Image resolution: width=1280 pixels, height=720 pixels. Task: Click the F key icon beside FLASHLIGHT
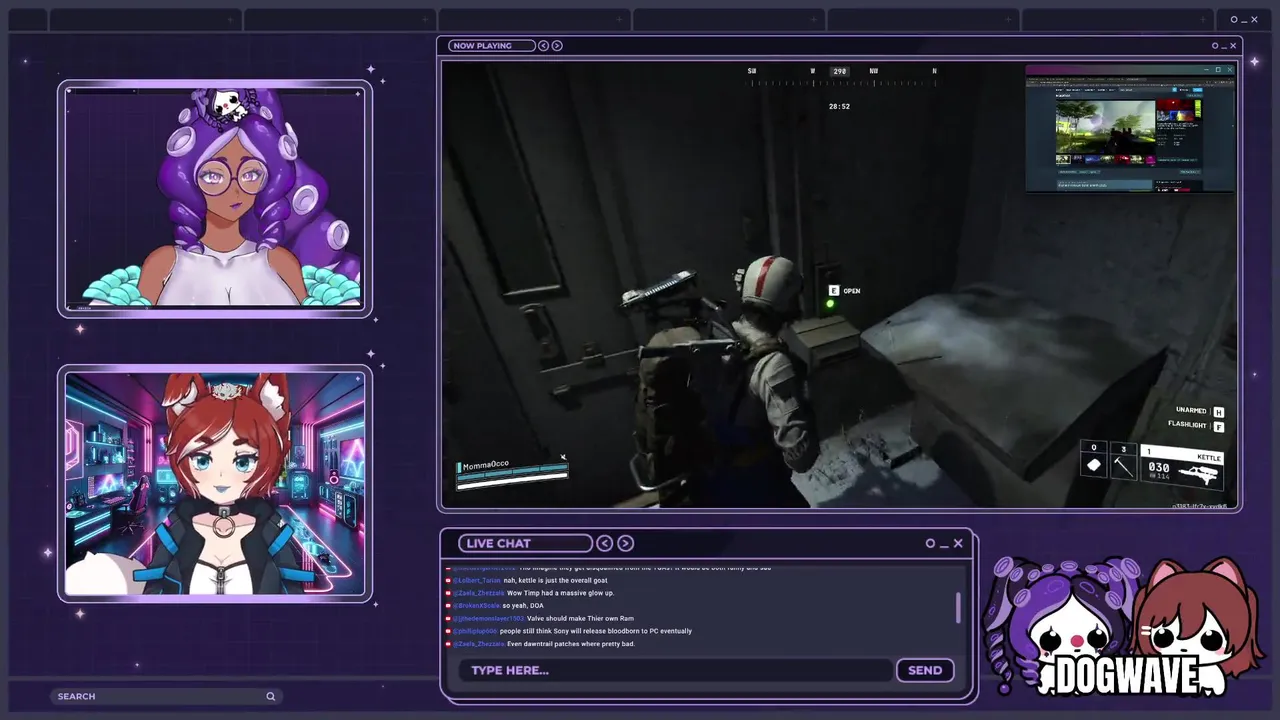1218,426
